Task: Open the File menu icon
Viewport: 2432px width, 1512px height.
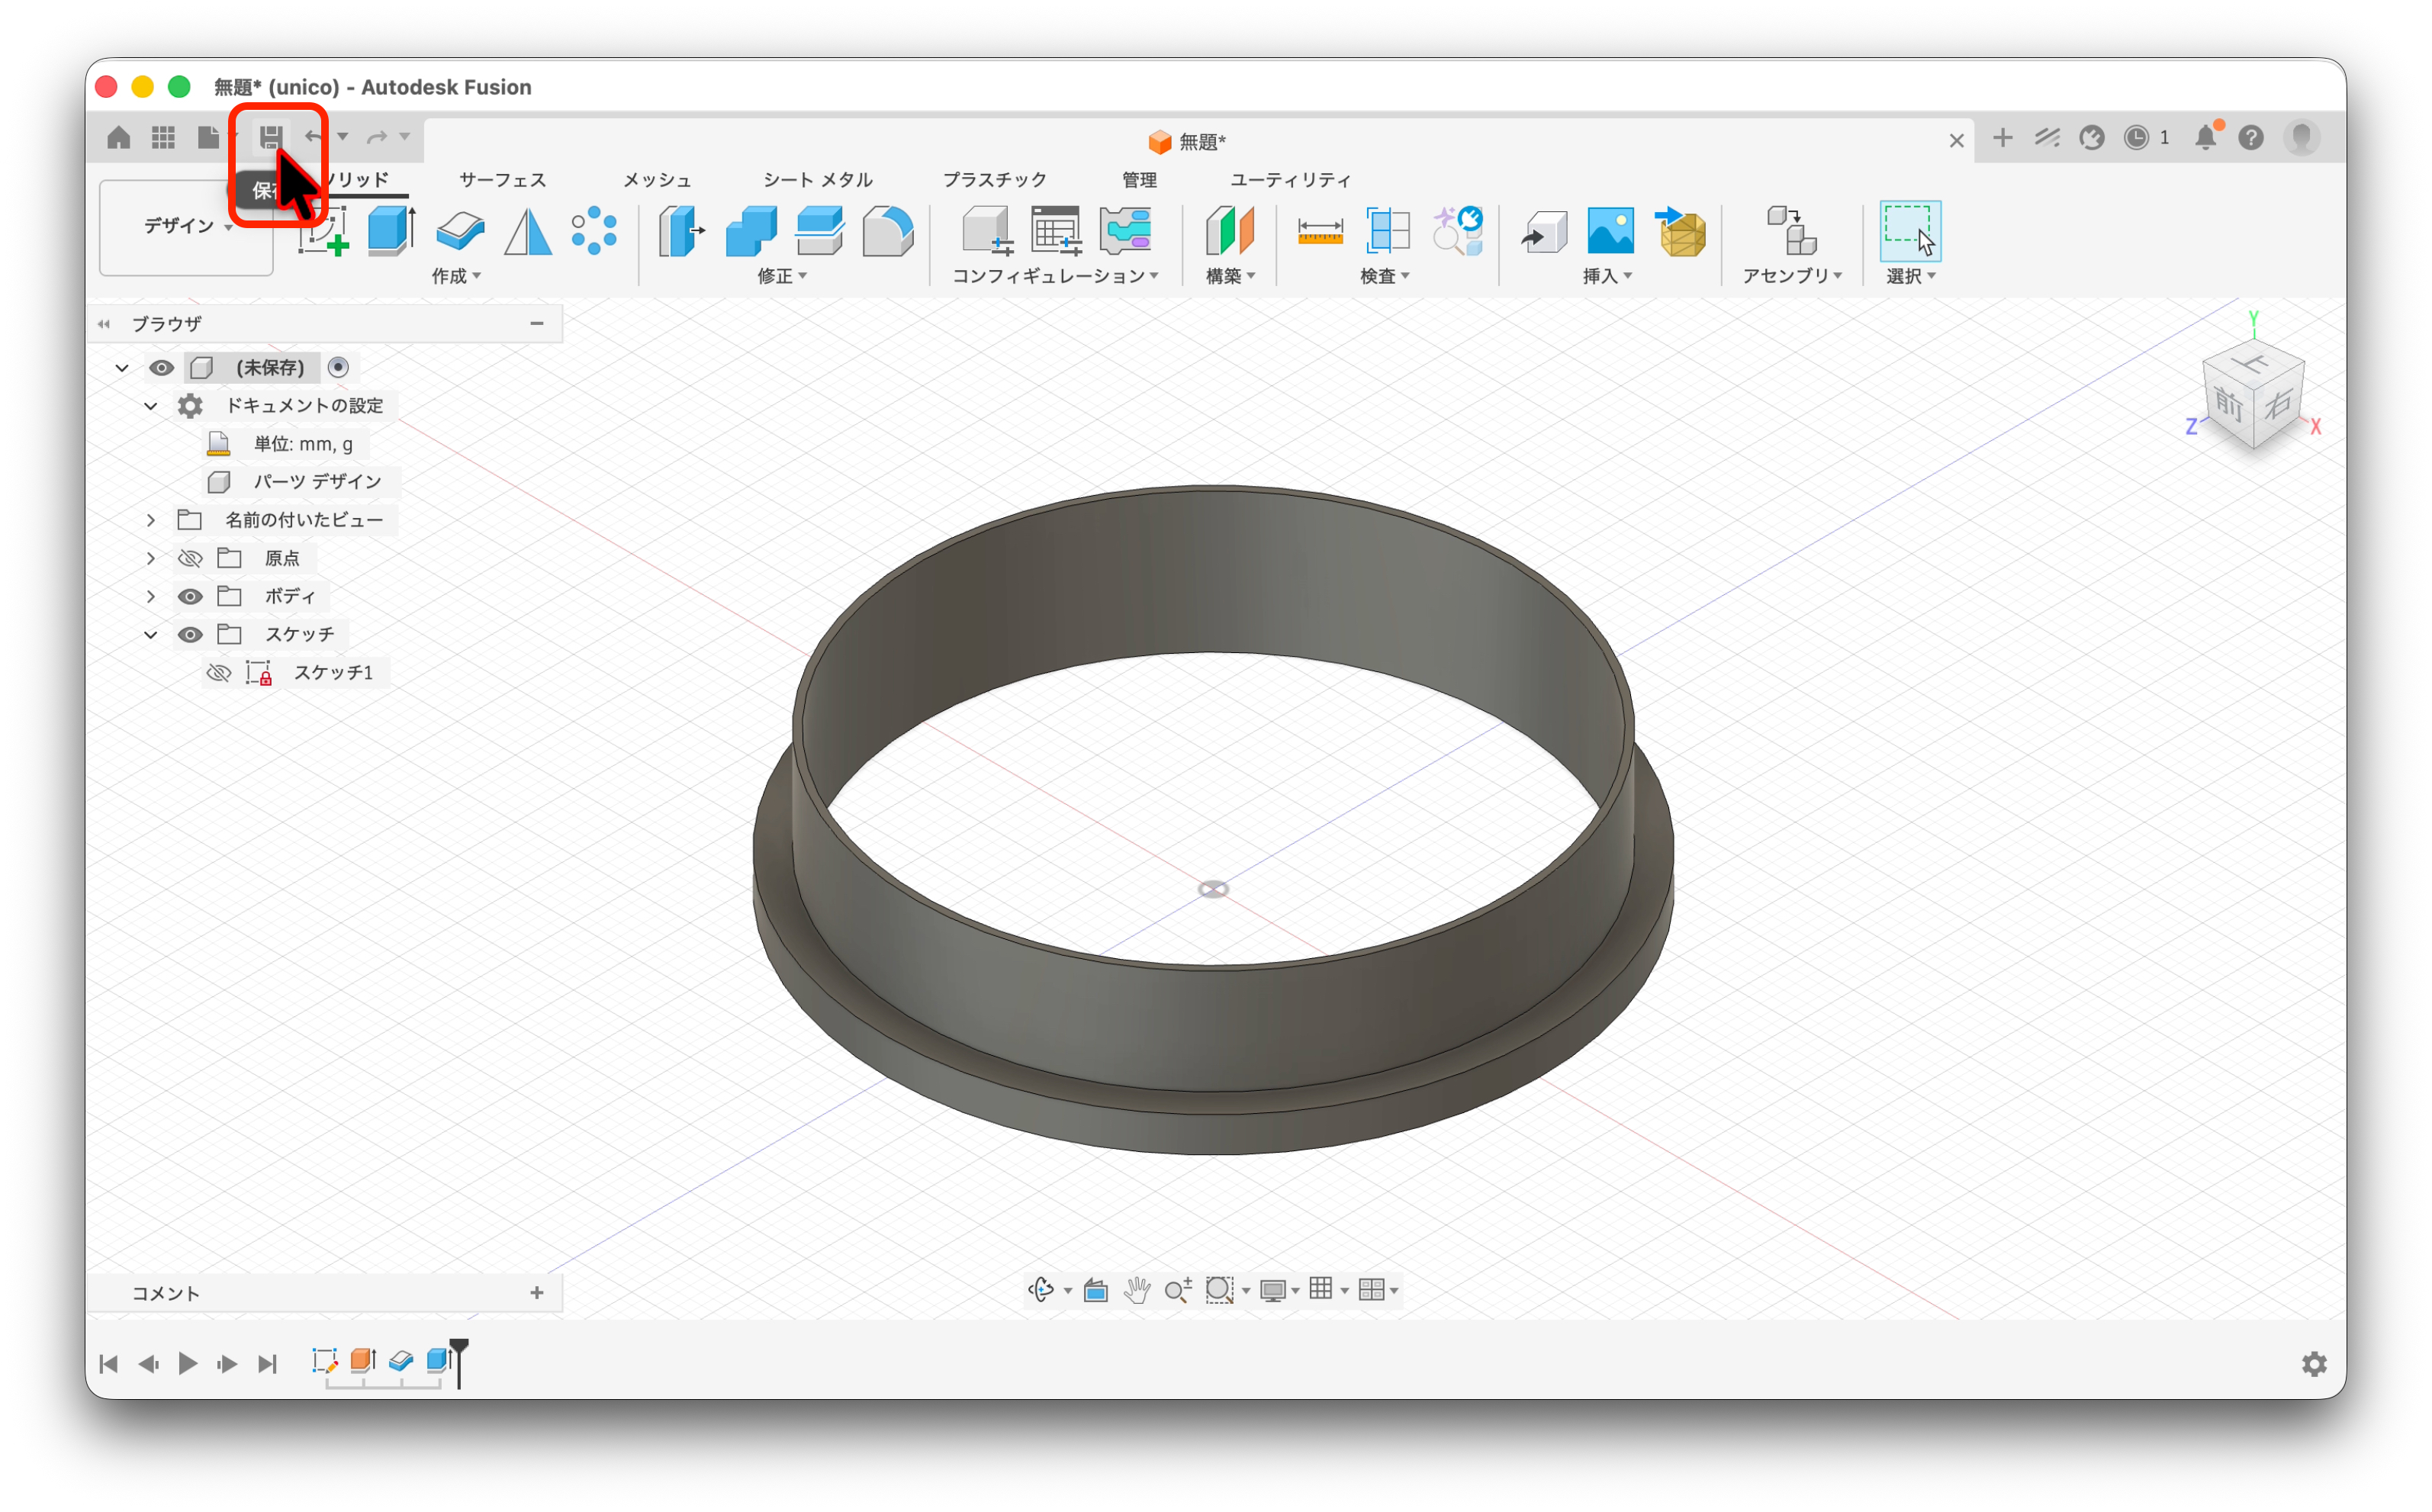Action: (208, 137)
